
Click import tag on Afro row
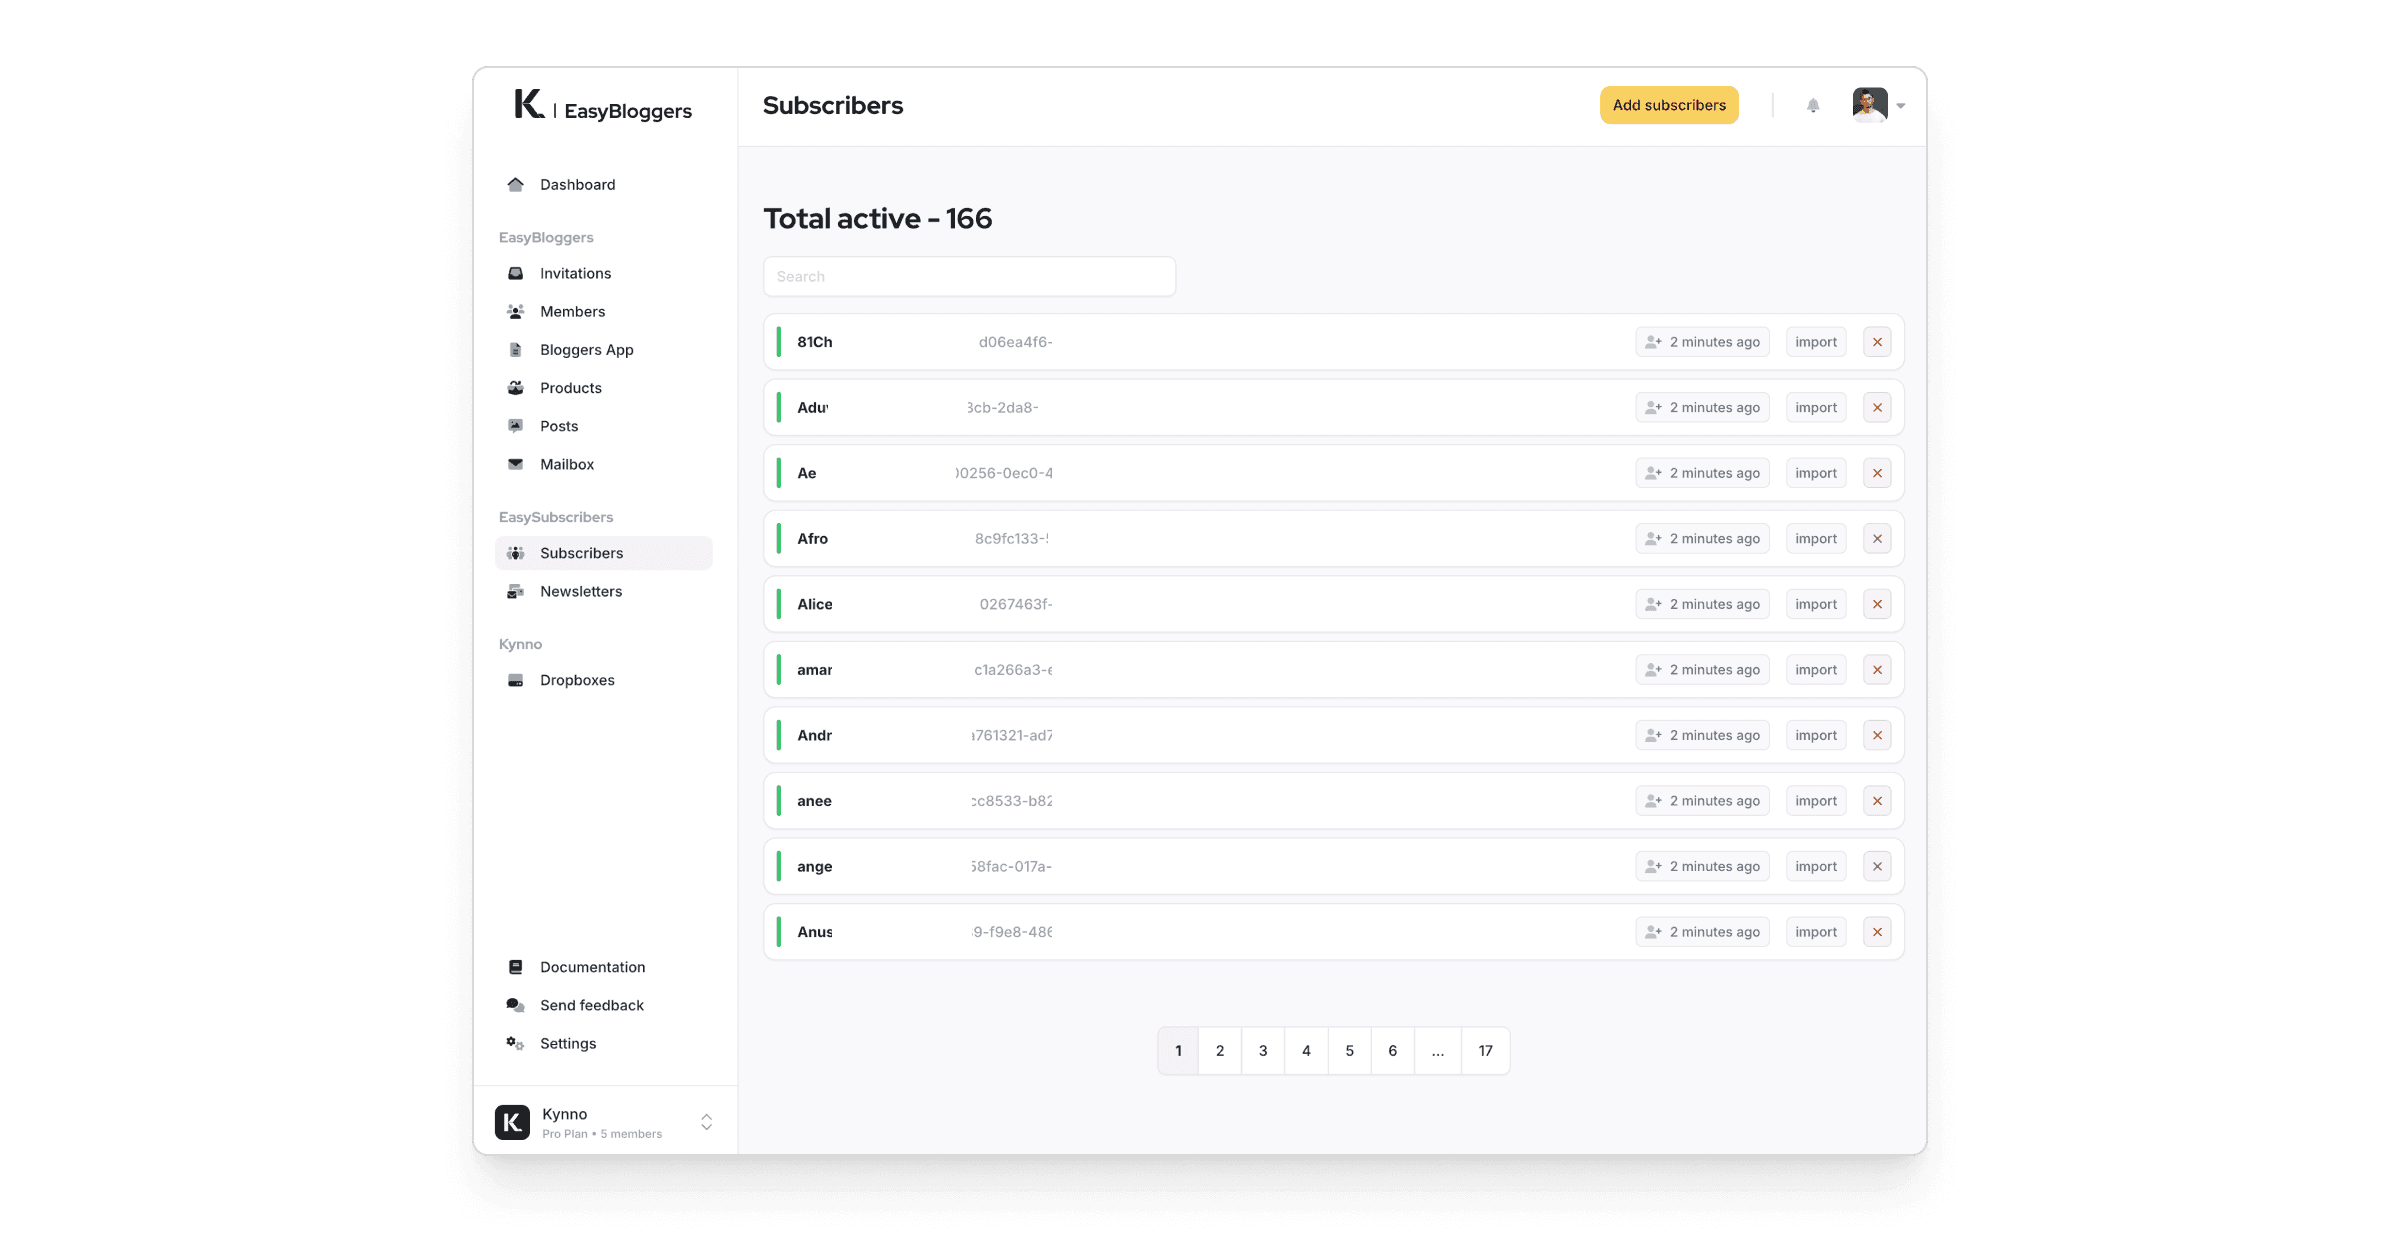(x=1815, y=539)
